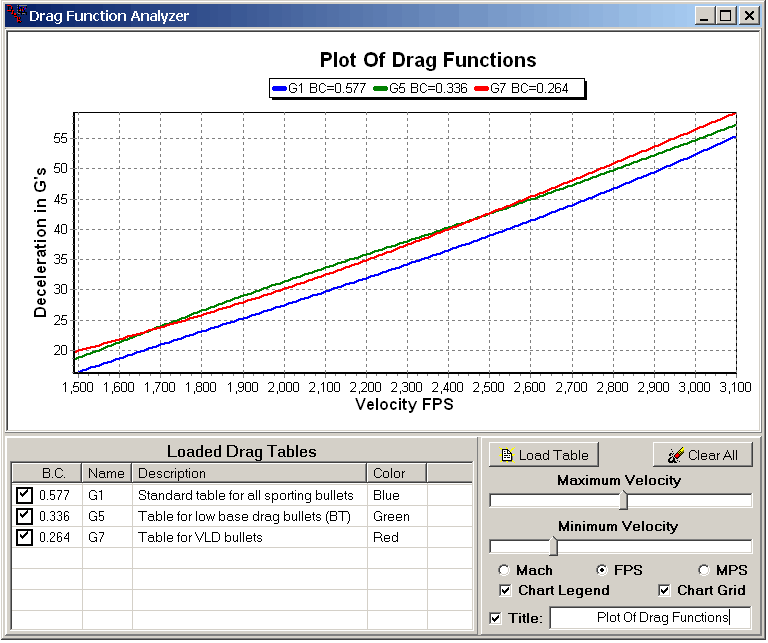Uncheck the G1 drag table checkbox (0.577)
This screenshot has width=768, height=643.
coord(24,495)
